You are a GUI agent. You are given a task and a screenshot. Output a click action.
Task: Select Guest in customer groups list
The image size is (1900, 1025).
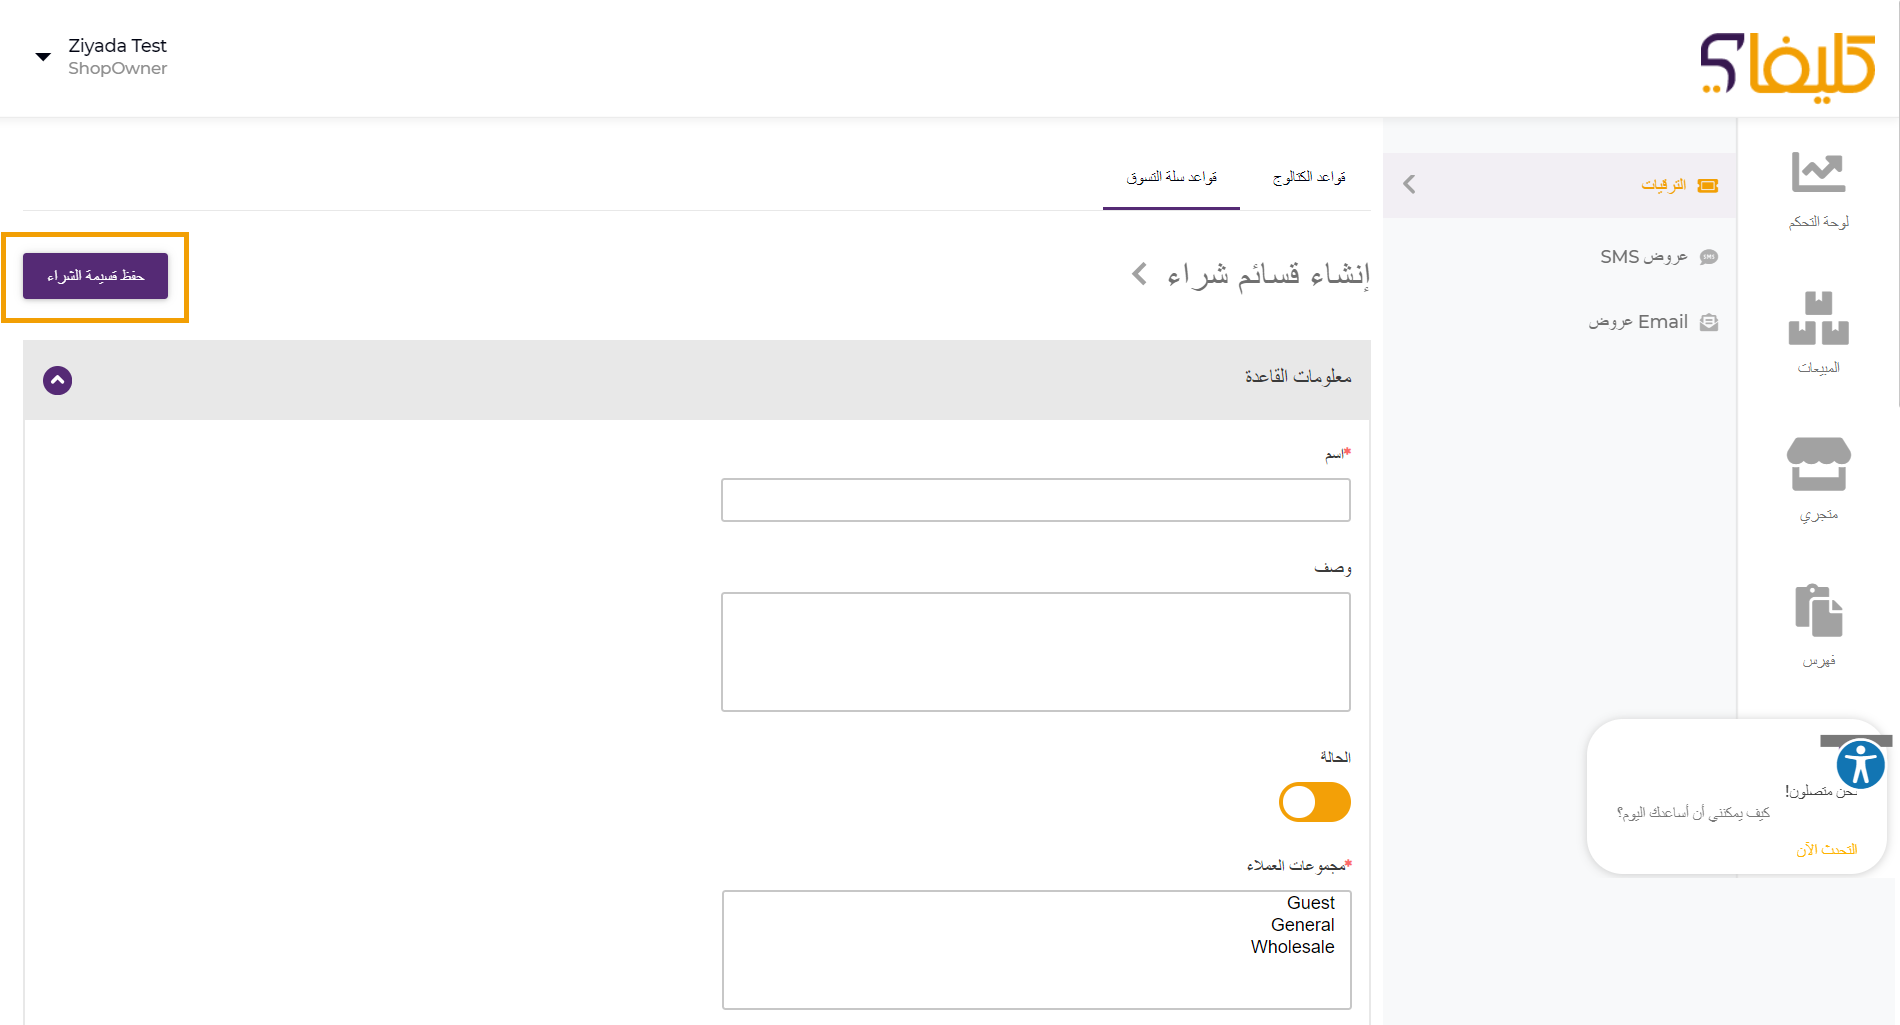coord(1310,903)
